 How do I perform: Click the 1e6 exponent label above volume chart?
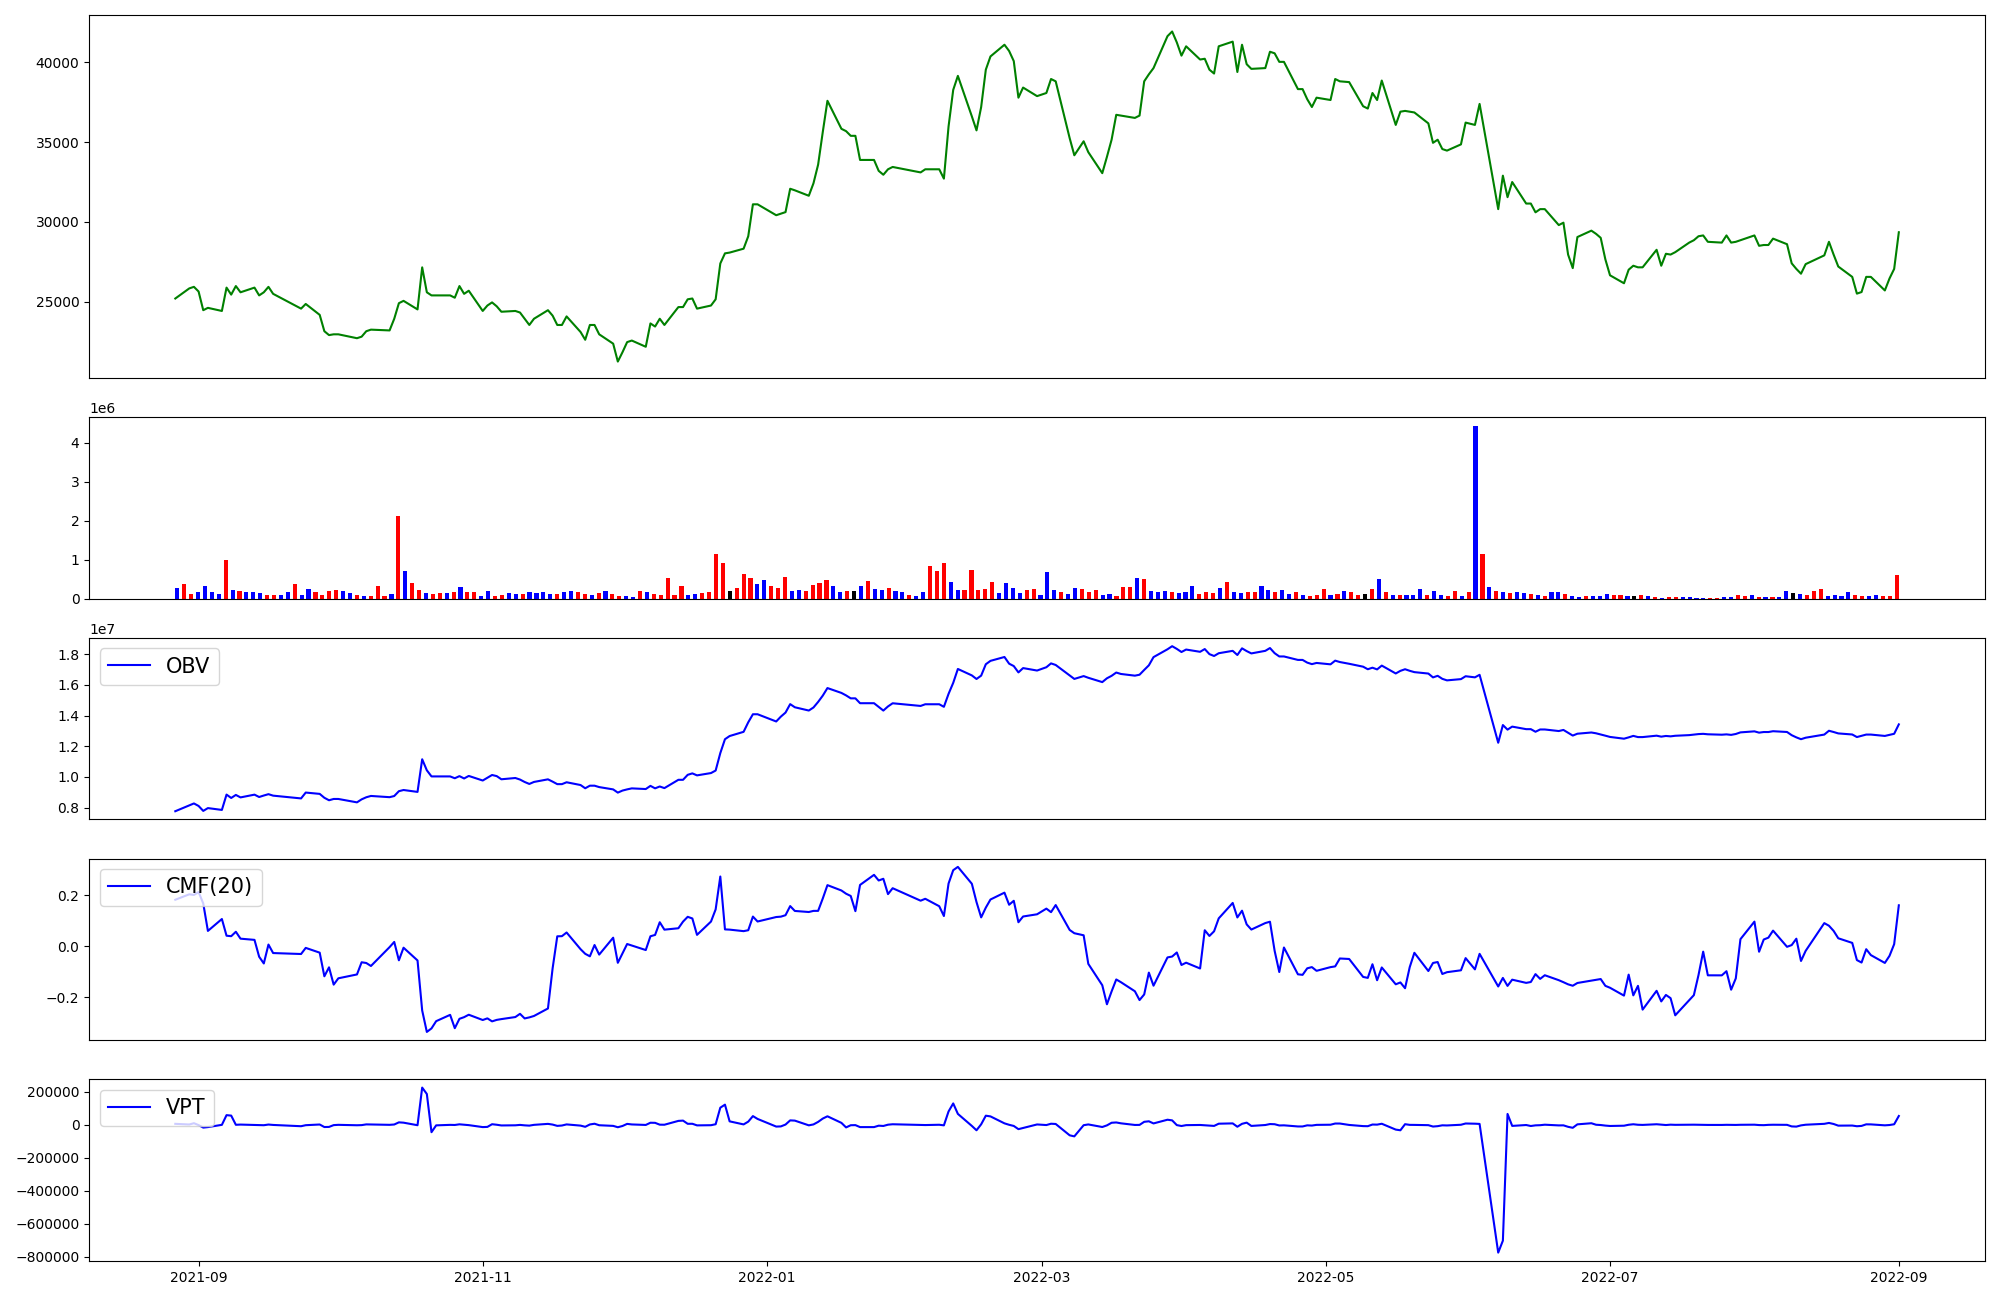[102, 408]
